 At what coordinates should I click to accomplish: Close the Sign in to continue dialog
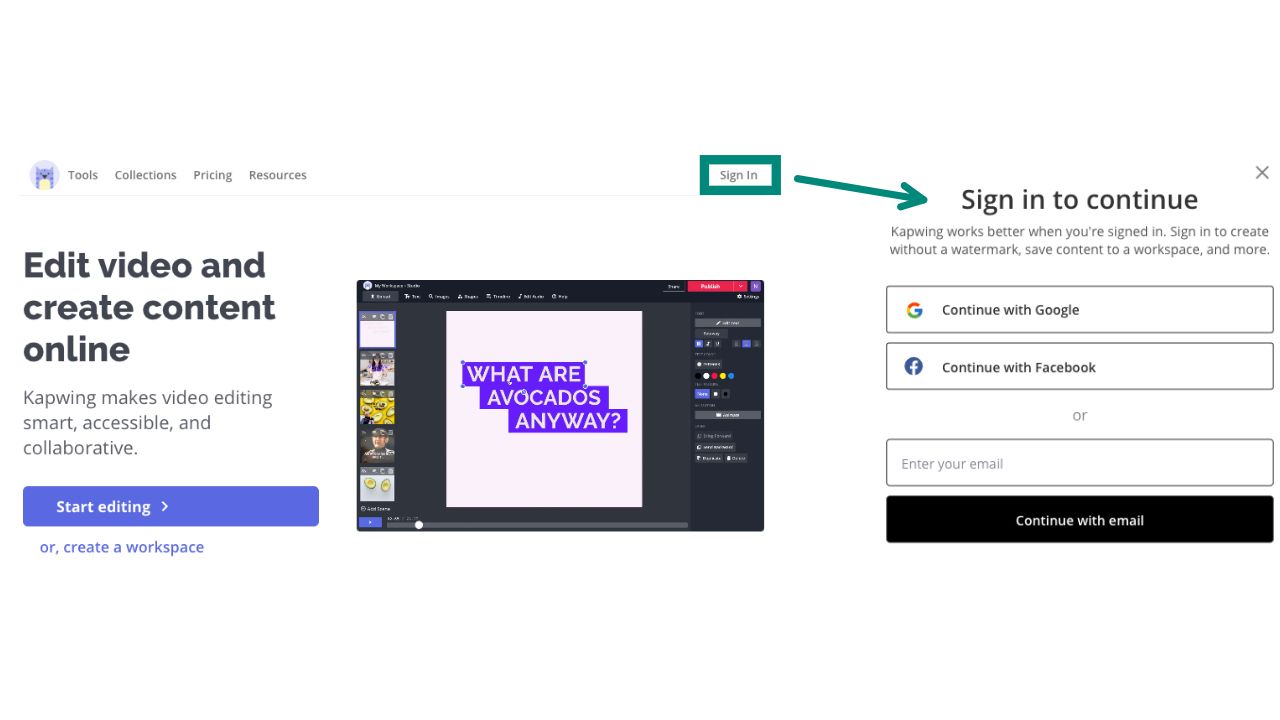click(x=1262, y=173)
